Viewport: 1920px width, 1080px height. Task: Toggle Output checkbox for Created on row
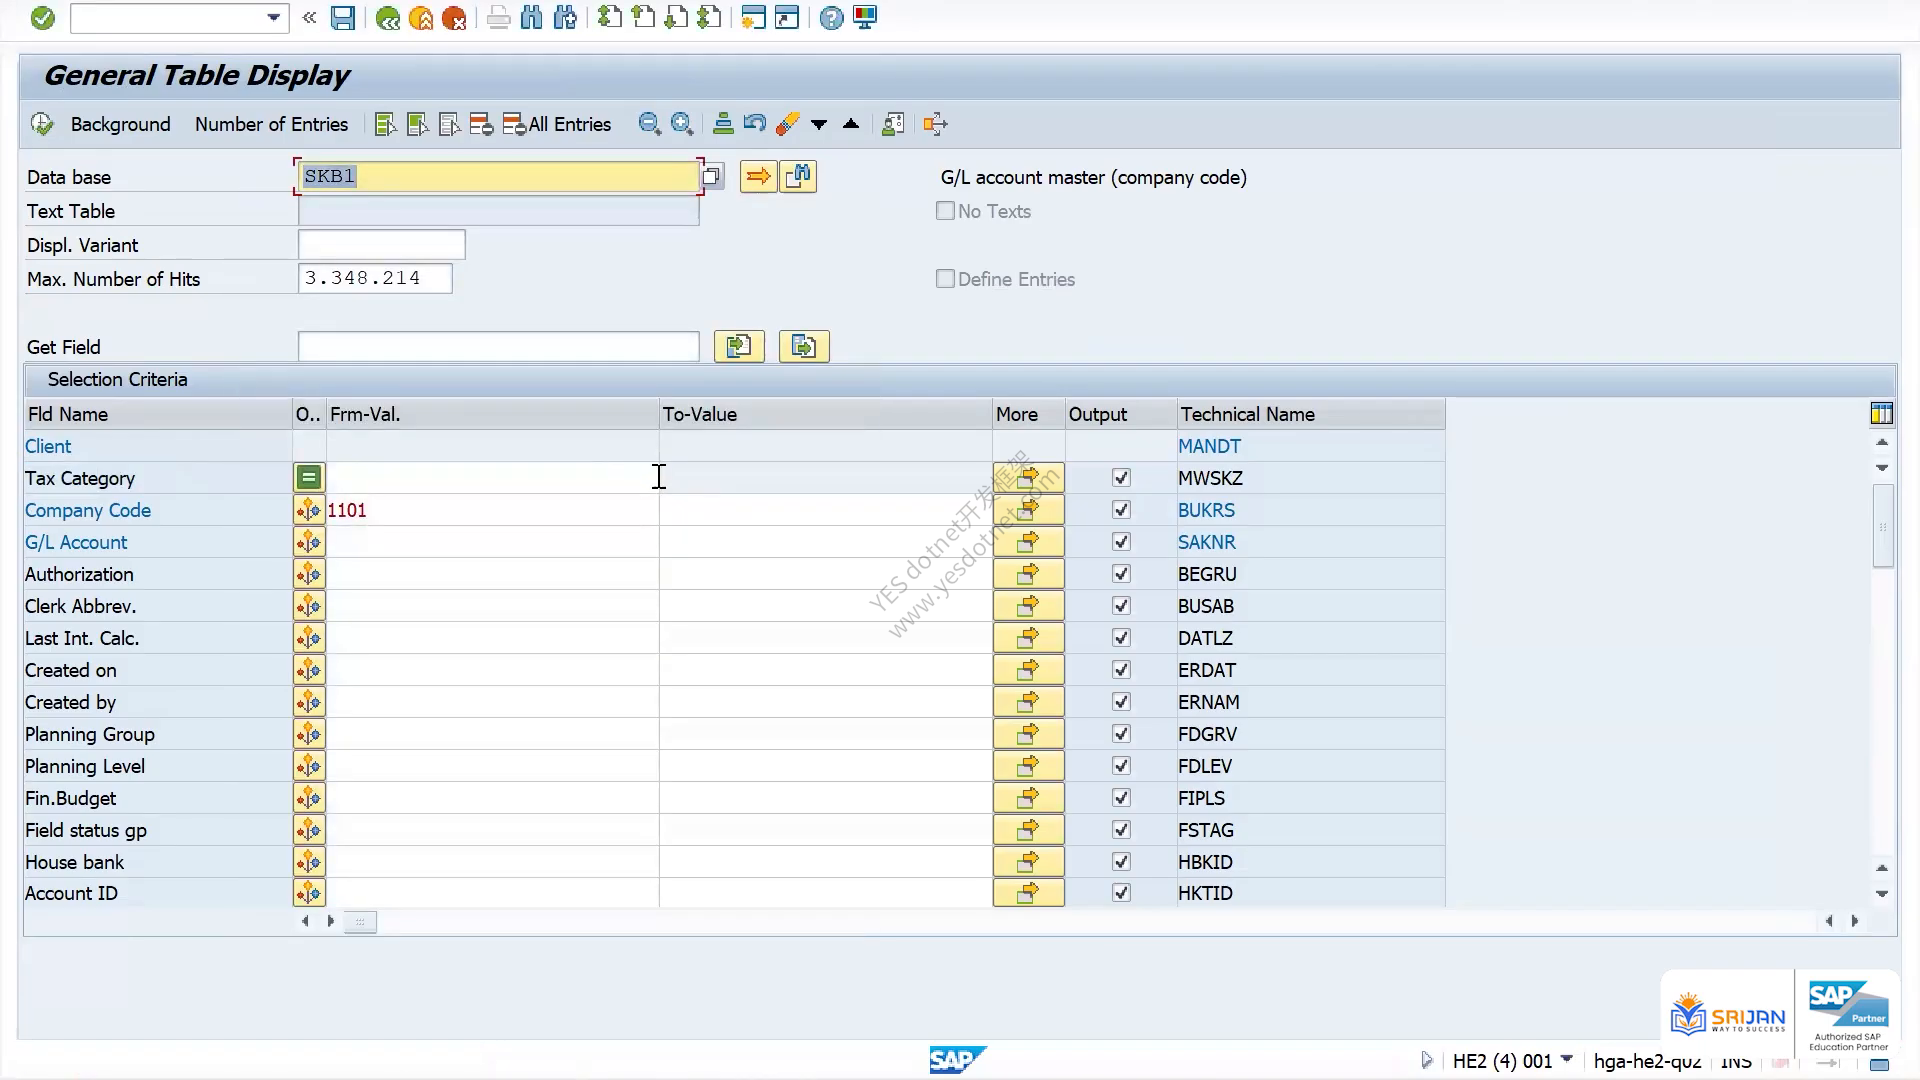pos(1121,670)
